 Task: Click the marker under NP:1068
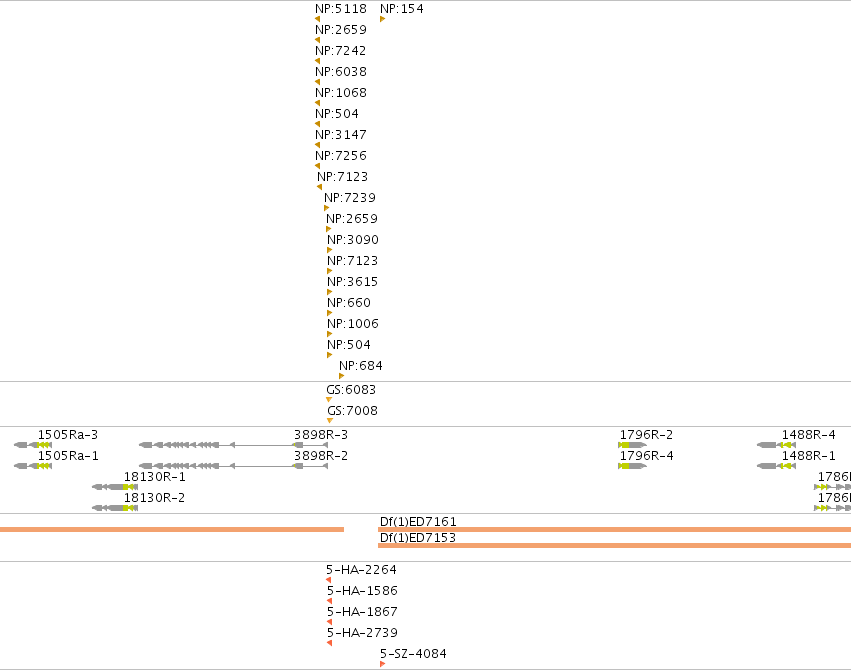point(317,103)
